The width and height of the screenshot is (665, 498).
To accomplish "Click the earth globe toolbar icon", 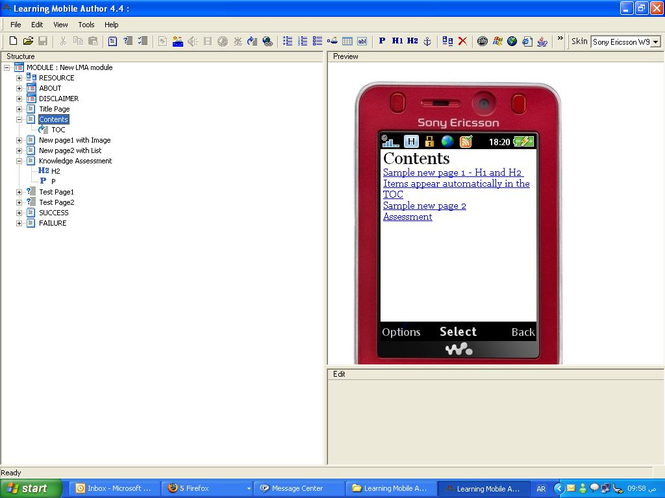I will click(x=511, y=41).
